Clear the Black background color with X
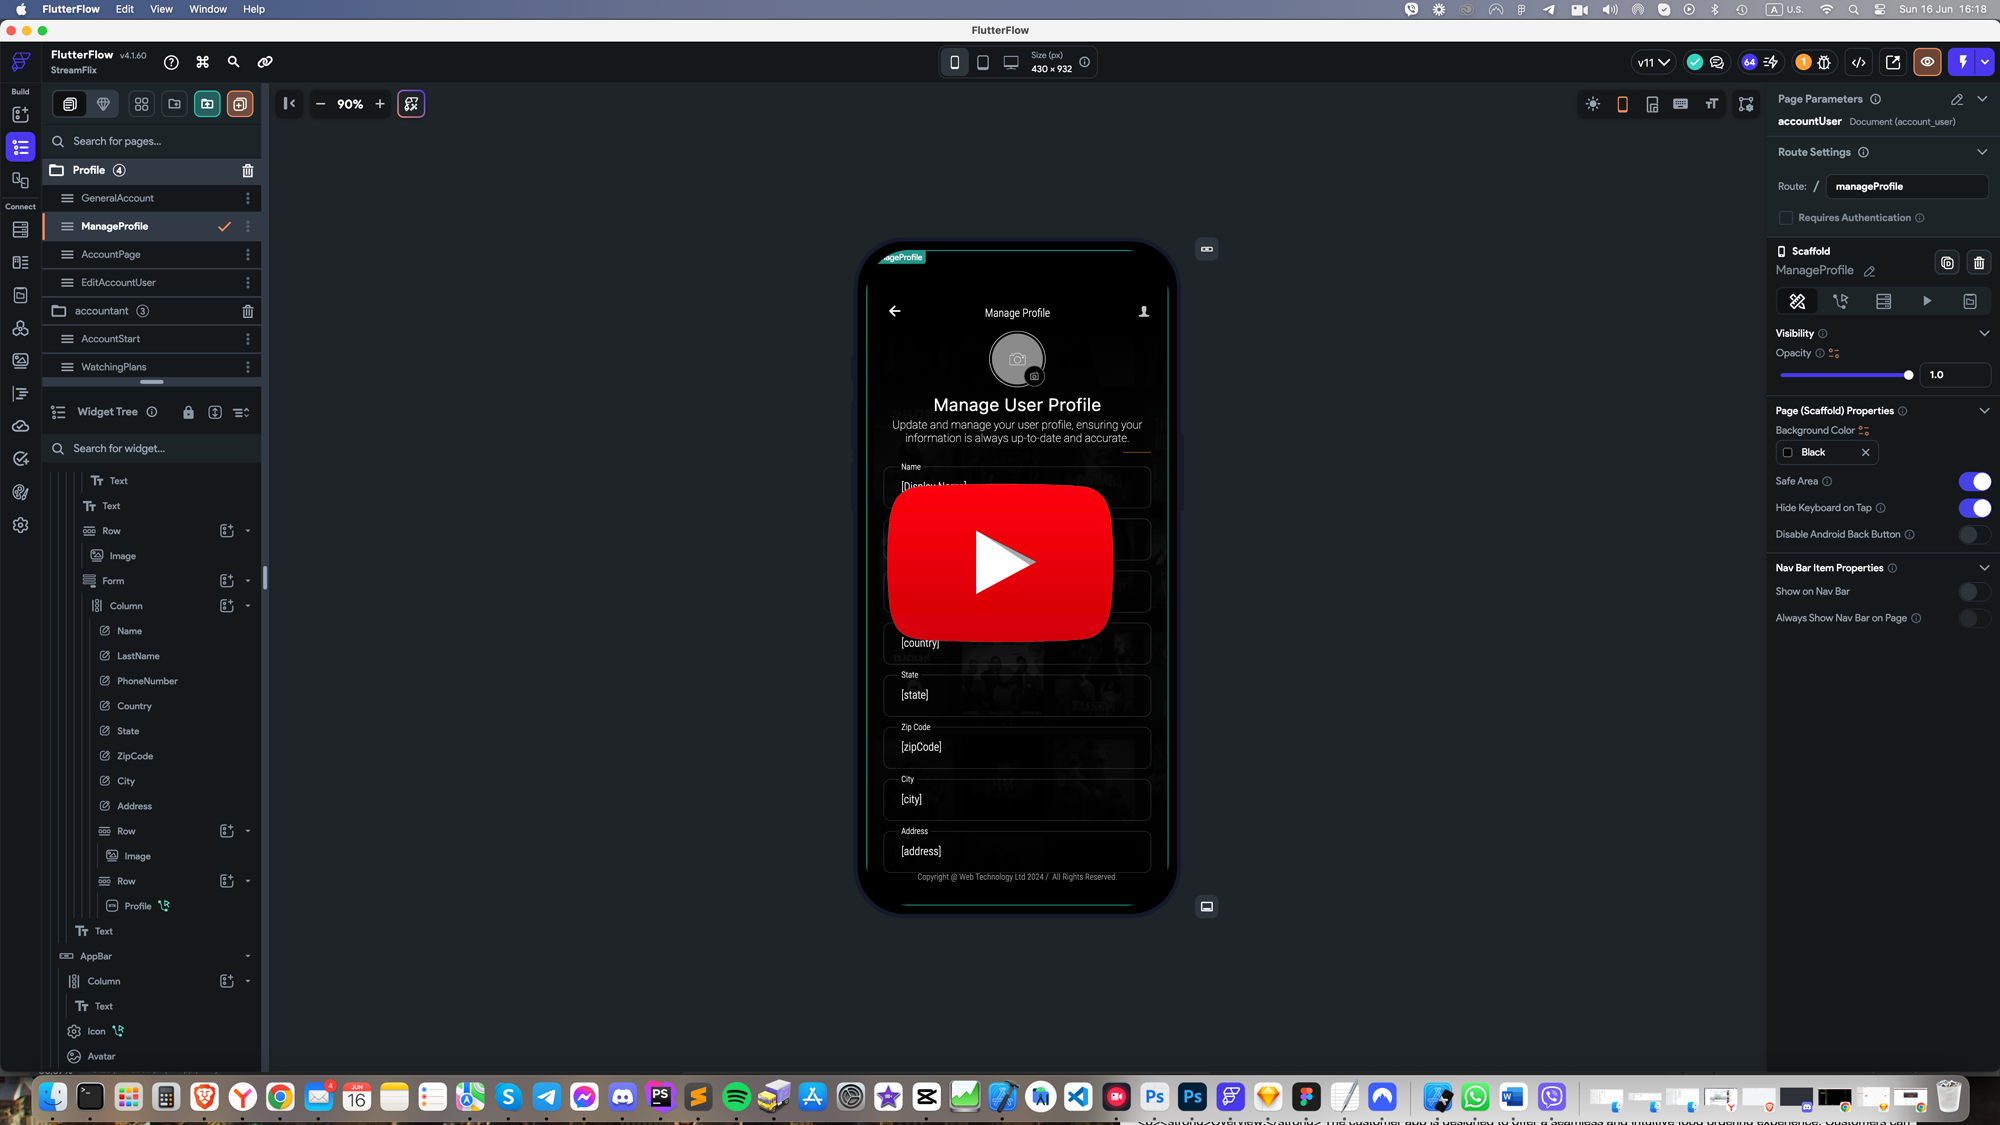The width and height of the screenshot is (2000, 1125). [x=1865, y=453]
